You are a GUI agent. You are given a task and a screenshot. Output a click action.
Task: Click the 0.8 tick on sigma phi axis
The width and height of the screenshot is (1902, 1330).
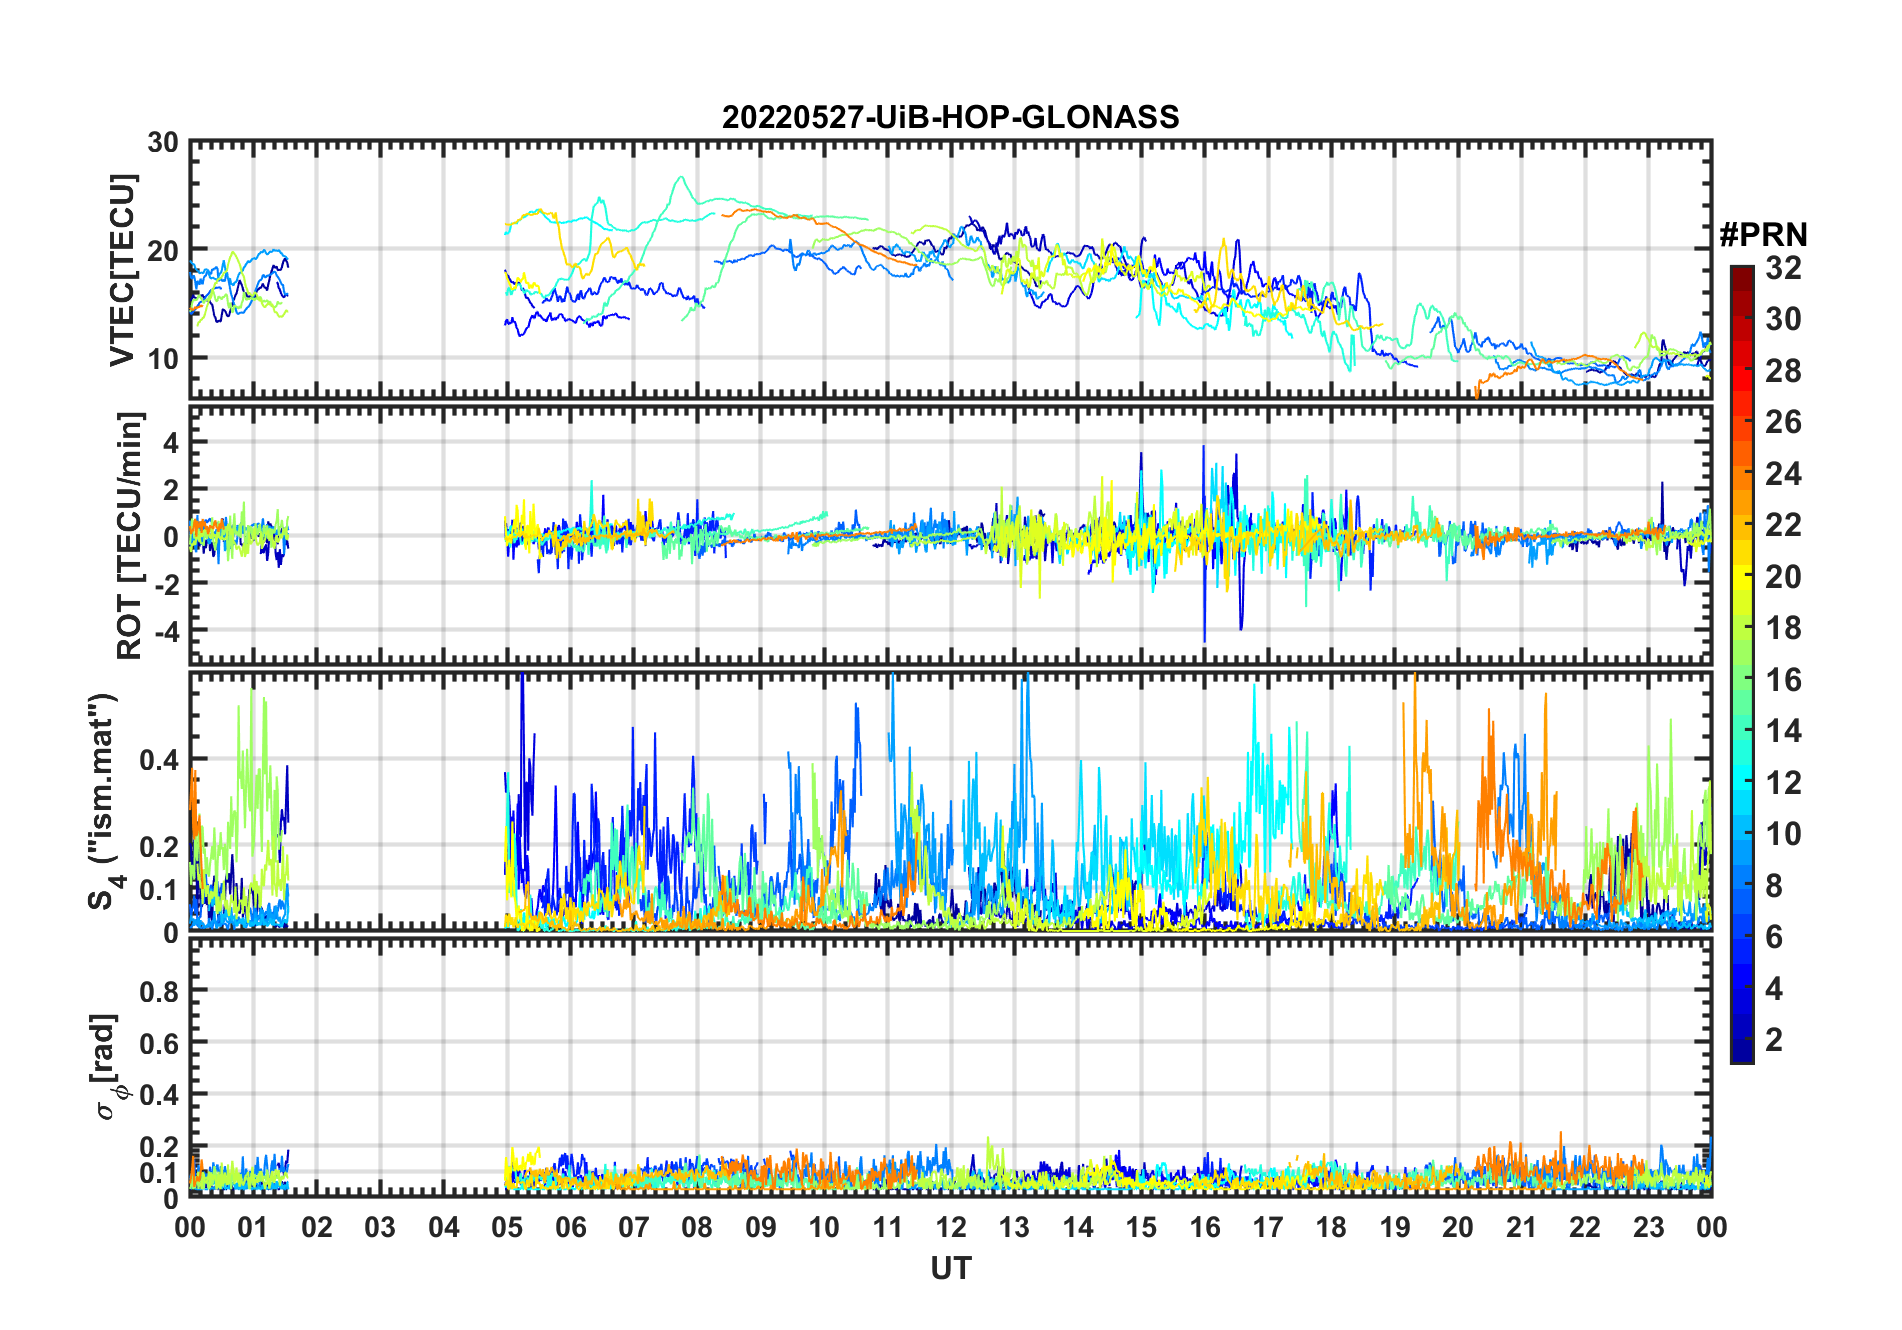[159, 991]
